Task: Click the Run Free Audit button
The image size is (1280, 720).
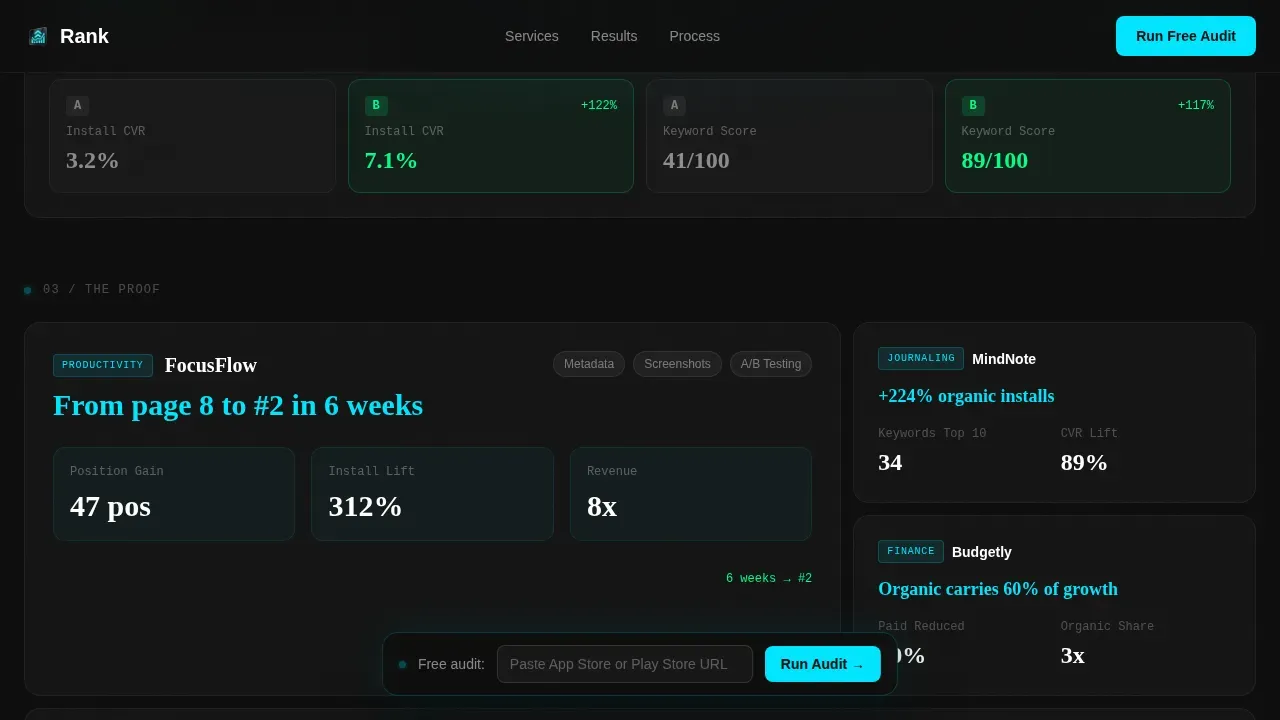Action: (1186, 36)
